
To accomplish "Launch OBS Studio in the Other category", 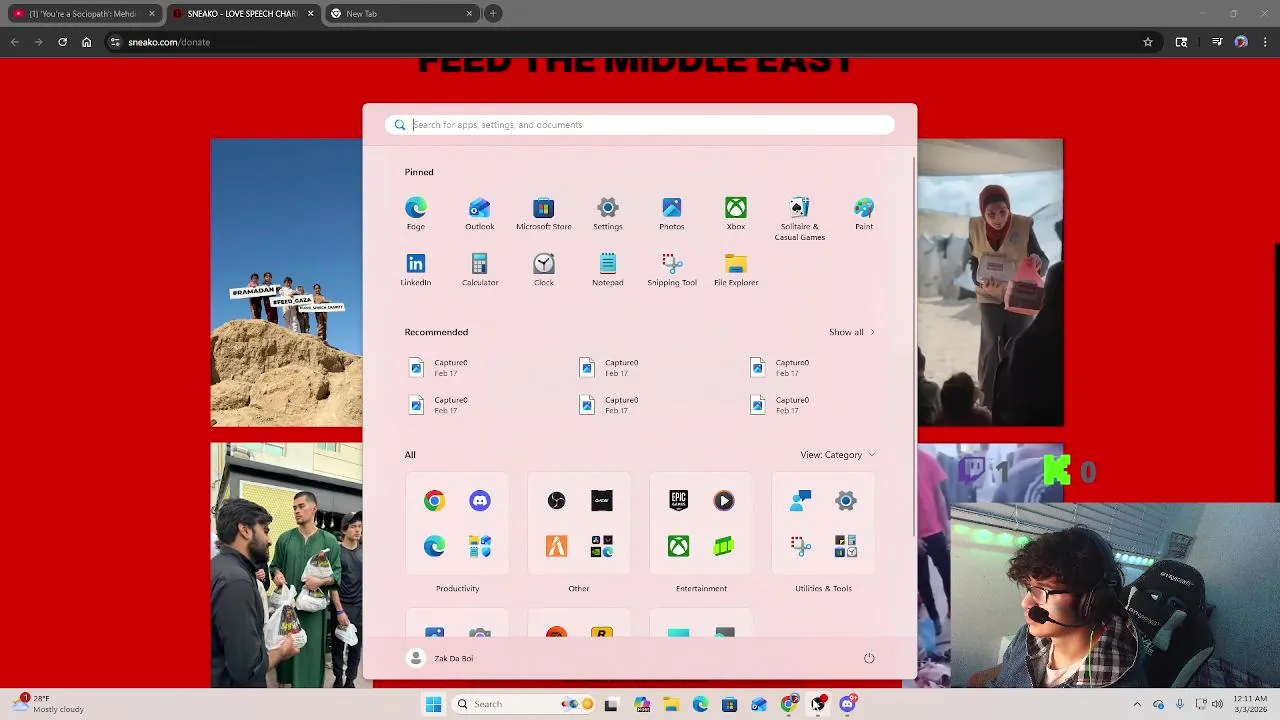I will pos(556,501).
